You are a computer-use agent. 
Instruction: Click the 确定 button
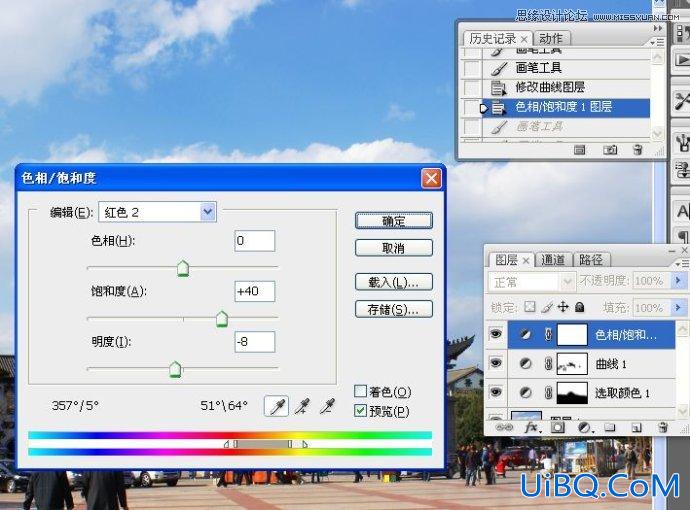click(x=394, y=221)
